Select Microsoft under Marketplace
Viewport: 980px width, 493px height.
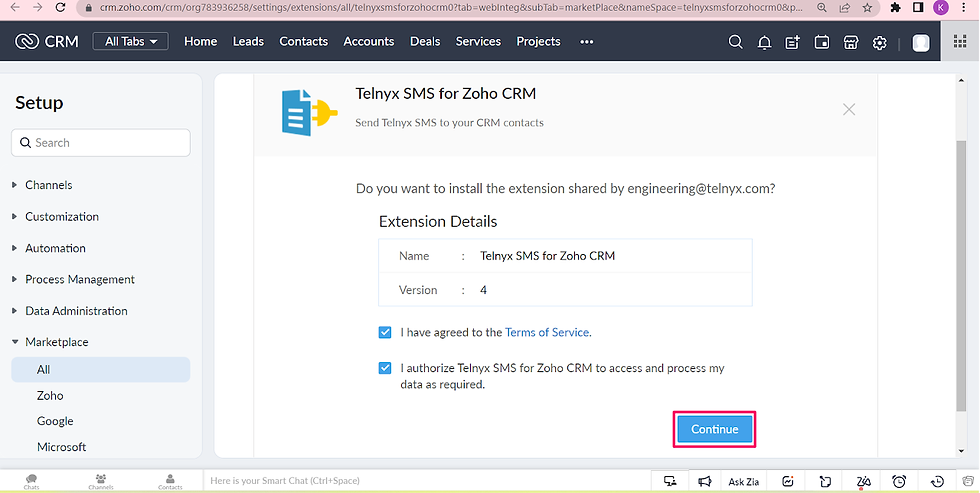pyautogui.click(x=61, y=447)
